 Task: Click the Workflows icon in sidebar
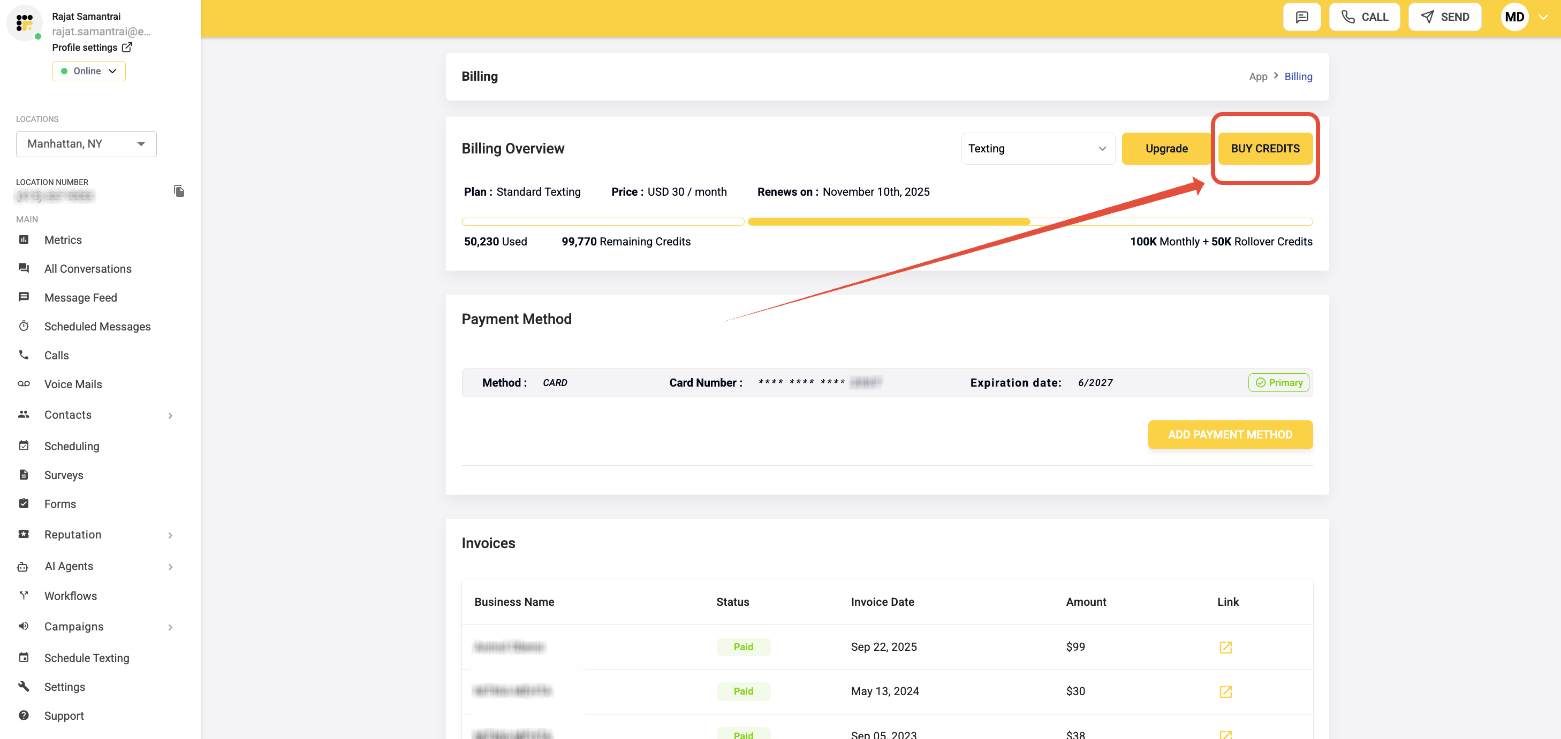[24, 596]
